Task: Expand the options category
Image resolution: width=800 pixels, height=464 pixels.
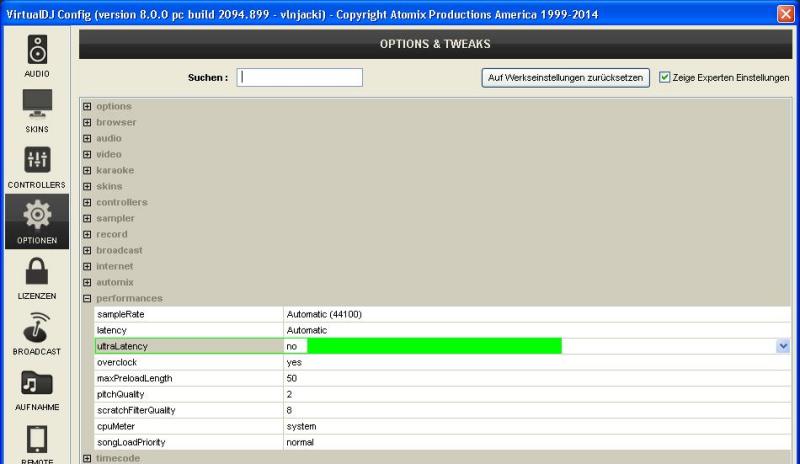Action: [87, 106]
